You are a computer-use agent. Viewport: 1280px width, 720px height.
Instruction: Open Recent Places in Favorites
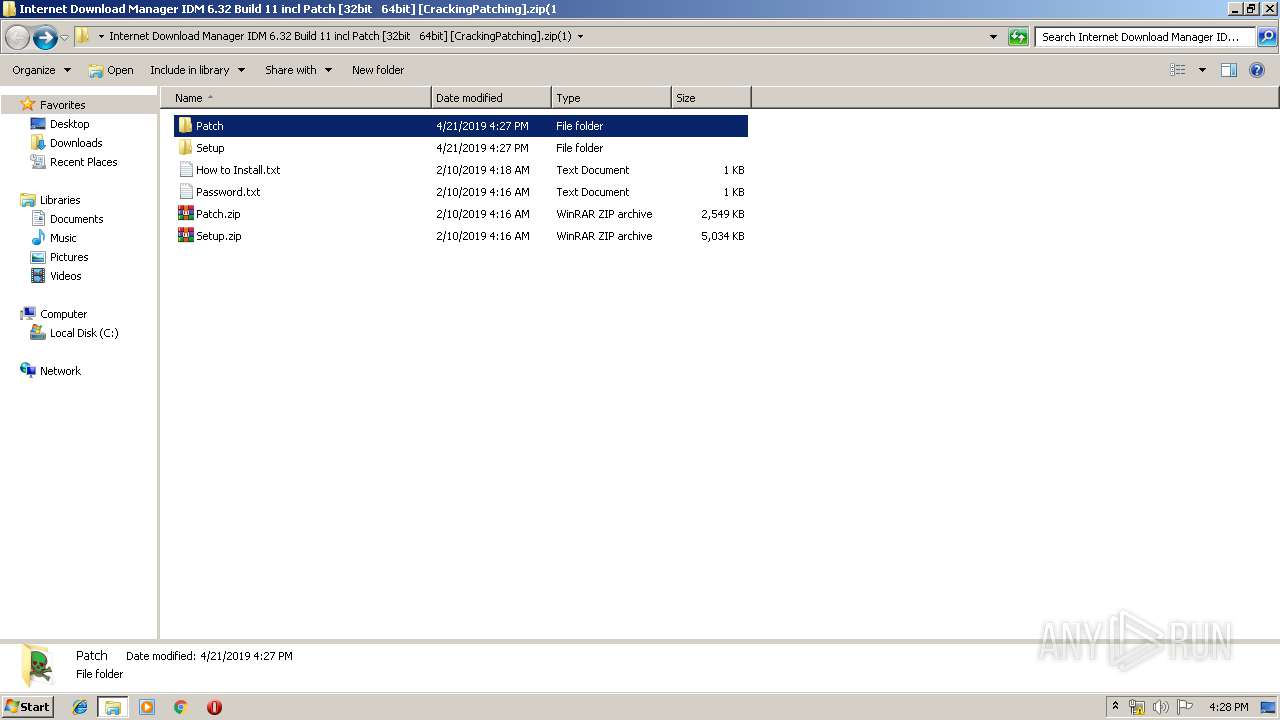pos(83,162)
